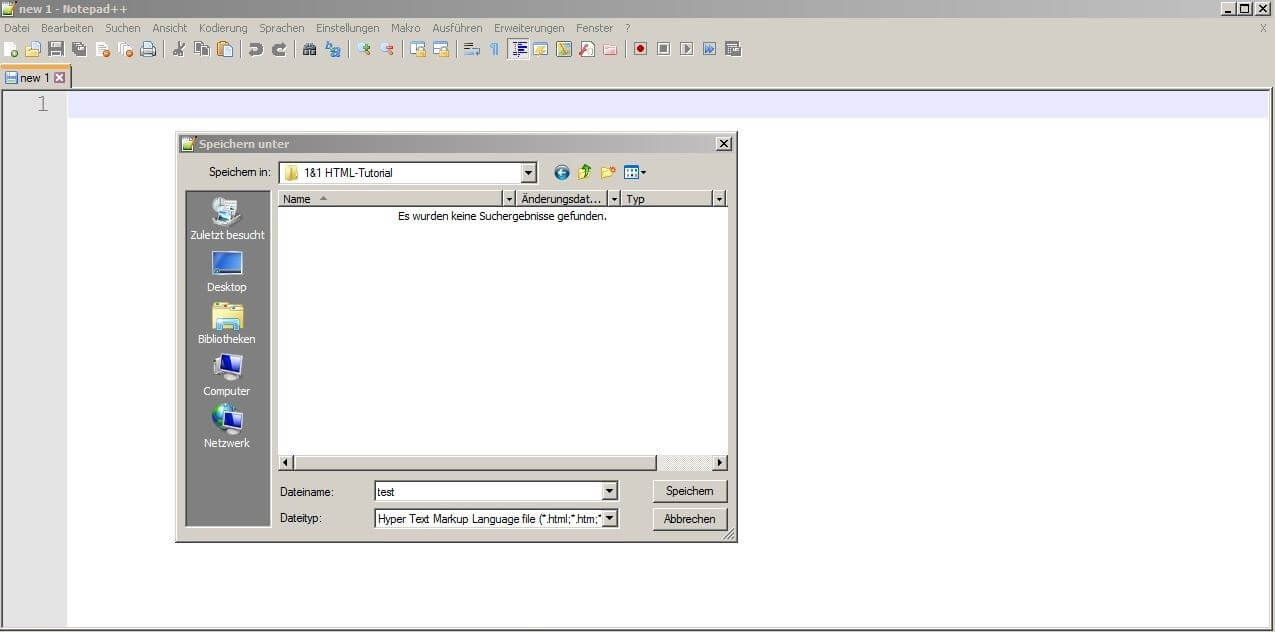Click the run macro multiple times icon
Viewport: 1275px width, 632px height.
point(709,49)
